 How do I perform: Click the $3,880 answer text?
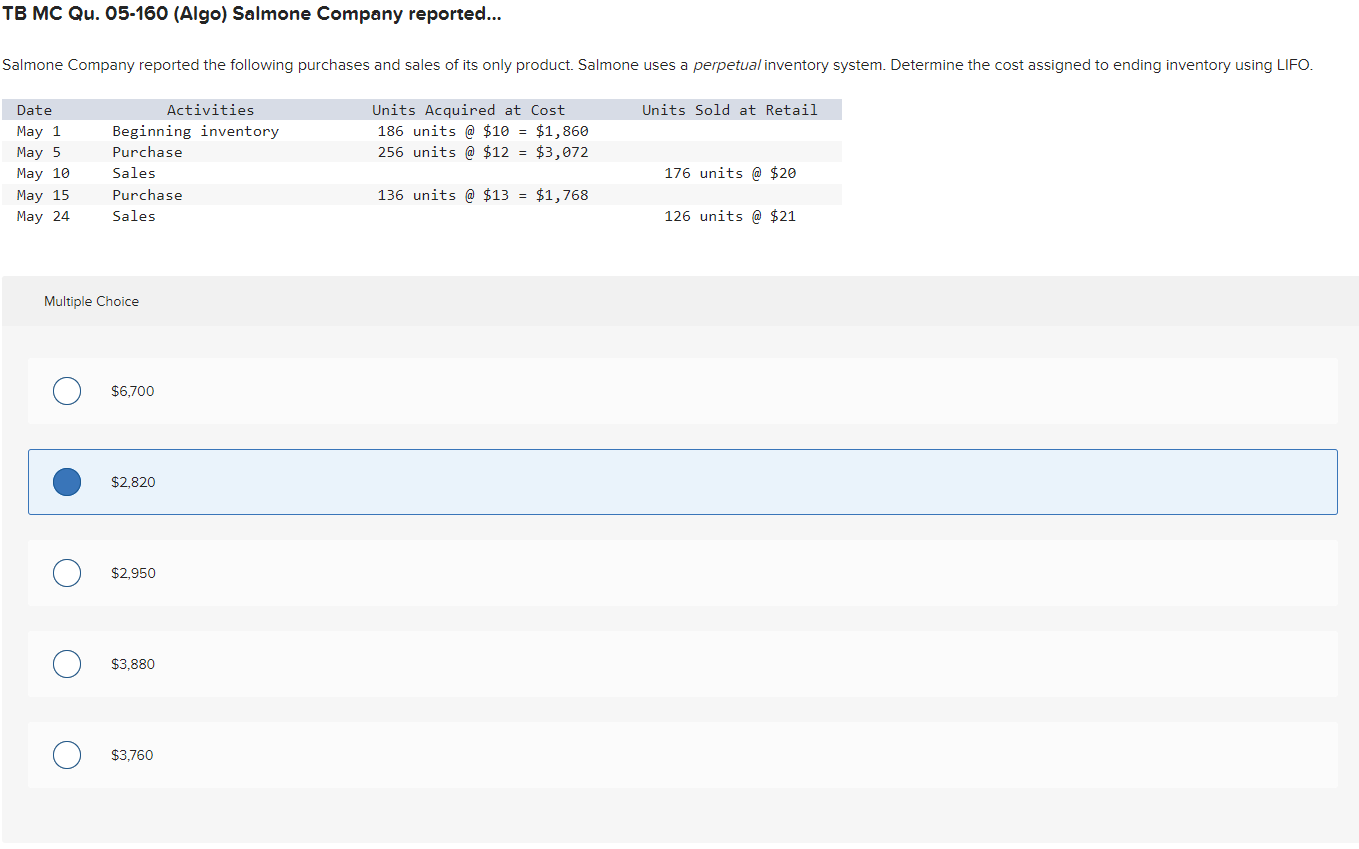133,664
